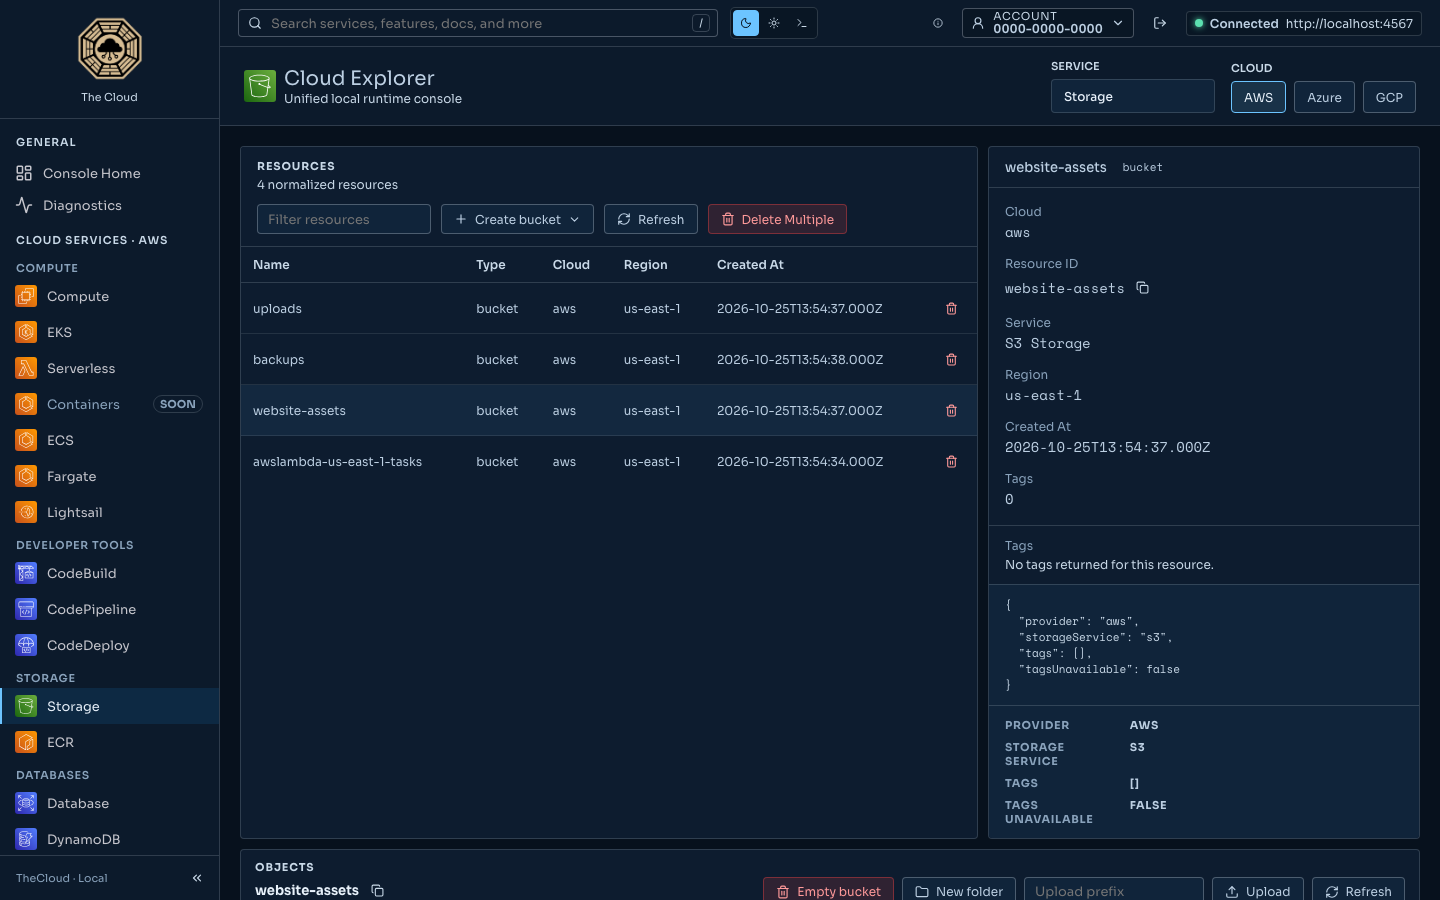Select the backups bucket row
Screen dimensions: 1440x900
(608, 359)
